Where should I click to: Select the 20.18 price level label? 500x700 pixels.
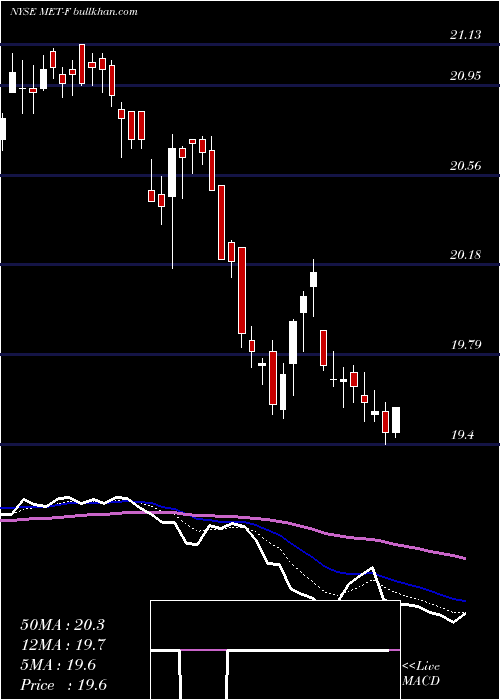465,255
